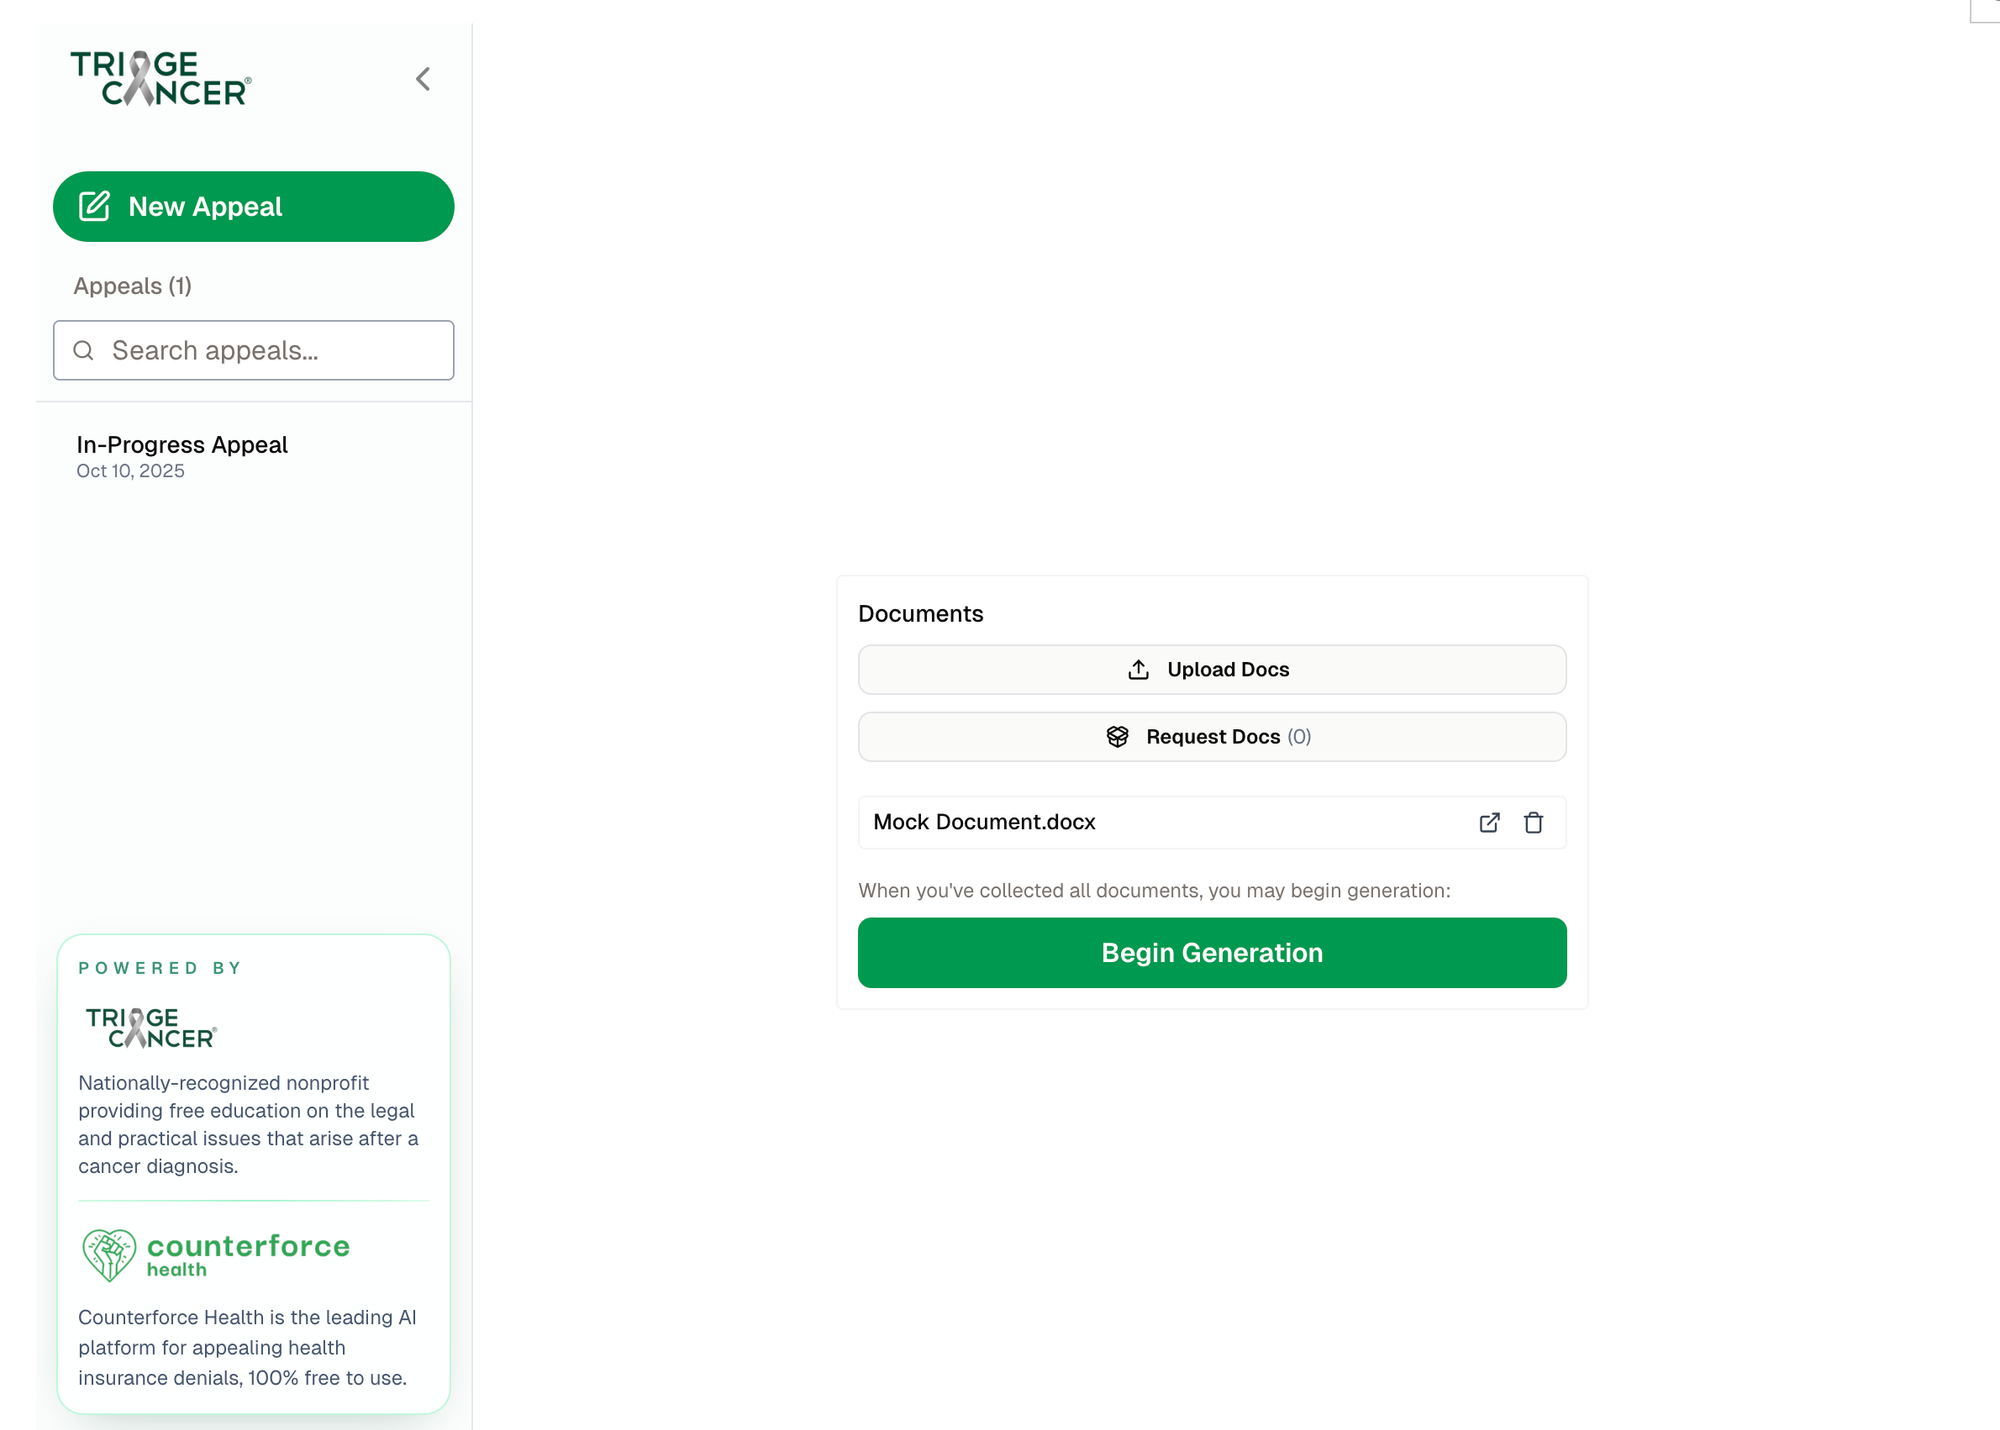Delete Mock Document.docx with the trash icon

tap(1533, 823)
